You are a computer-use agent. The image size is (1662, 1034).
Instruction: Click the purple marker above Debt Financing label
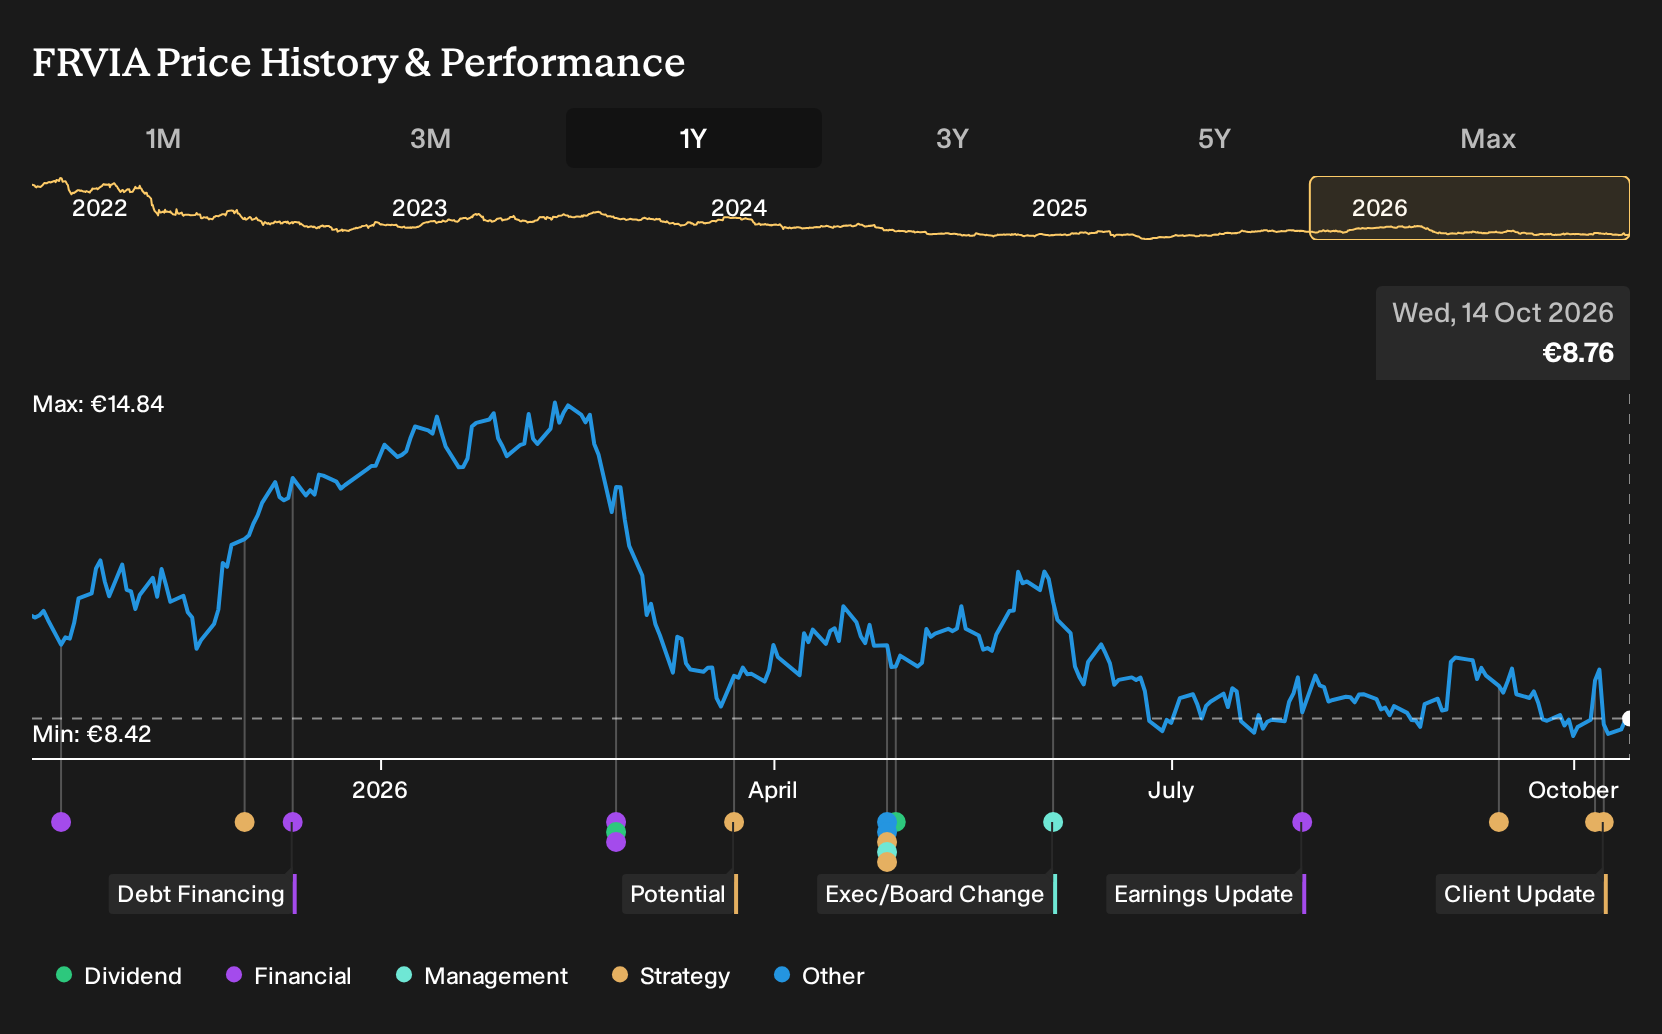pyautogui.click(x=292, y=822)
